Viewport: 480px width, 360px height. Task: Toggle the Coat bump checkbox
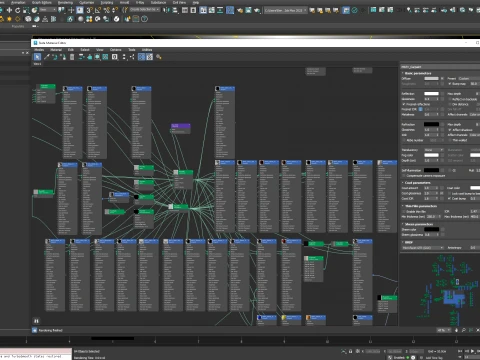coord(450,199)
